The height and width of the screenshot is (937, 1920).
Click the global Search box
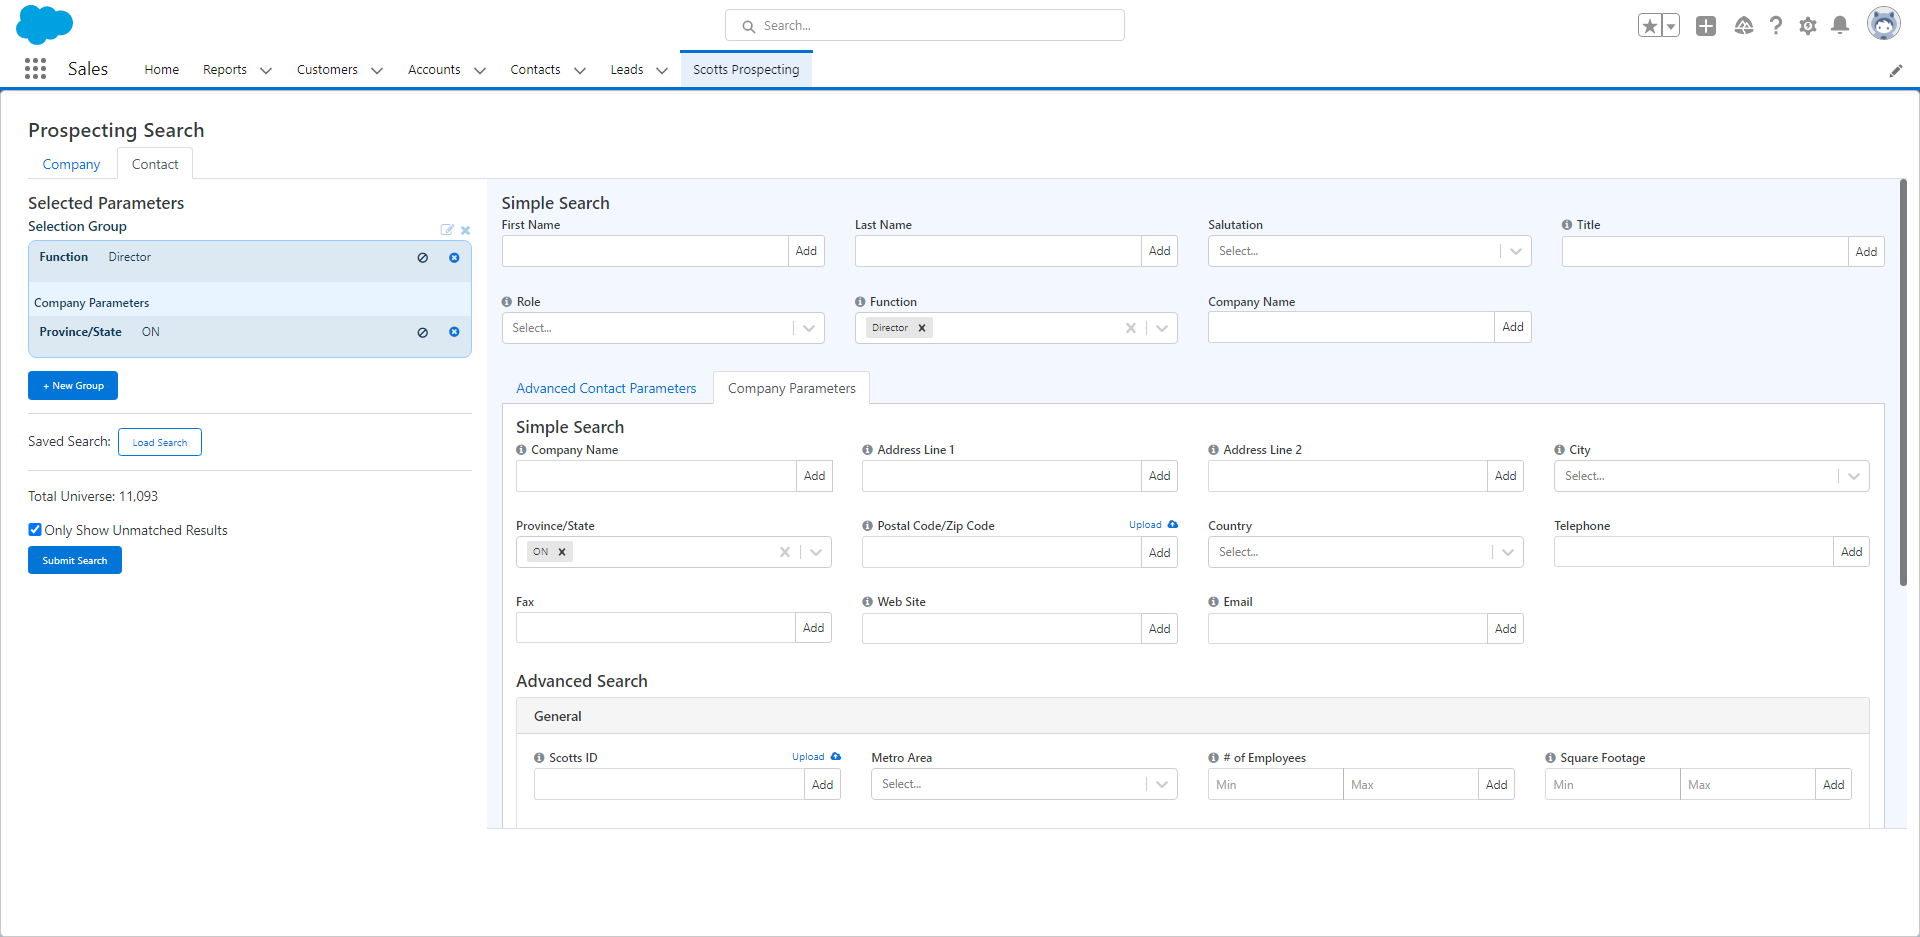click(x=925, y=26)
